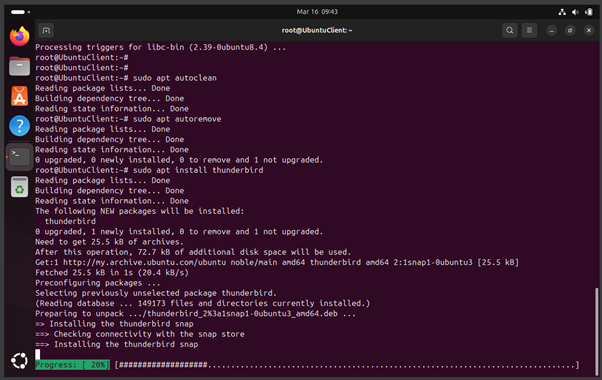Click 'Need to get 25.5 kB' line
Screen dimensions: 602x380
tap(109, 242)
